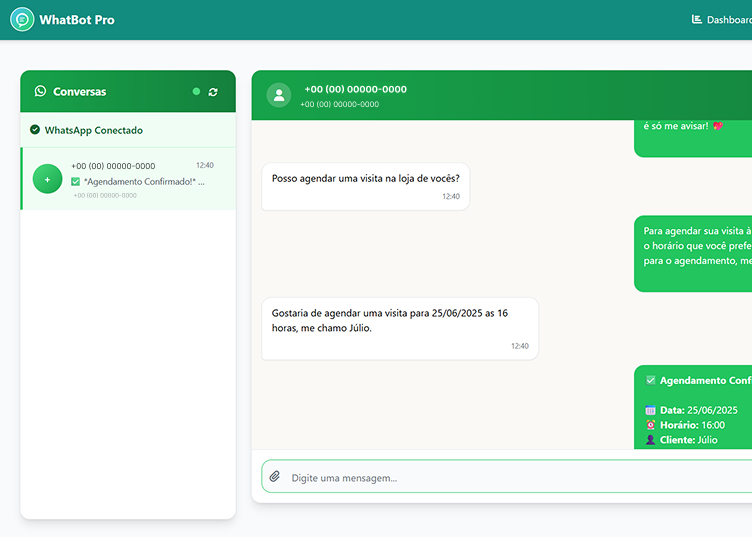
Task: Open the Dashboard menu item
Action: (x=721, y=20)
